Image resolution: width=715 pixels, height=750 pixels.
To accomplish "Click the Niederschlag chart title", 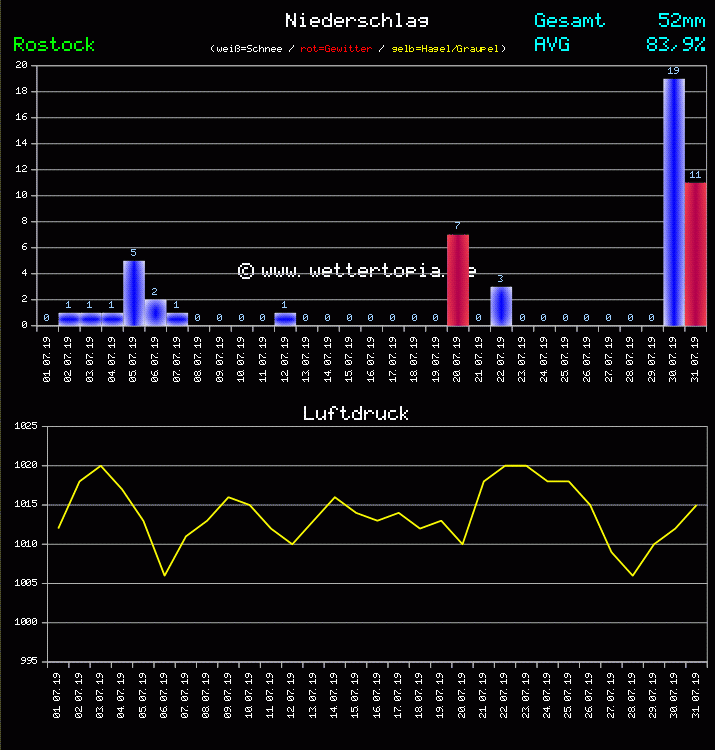I will tap(357, 20).
